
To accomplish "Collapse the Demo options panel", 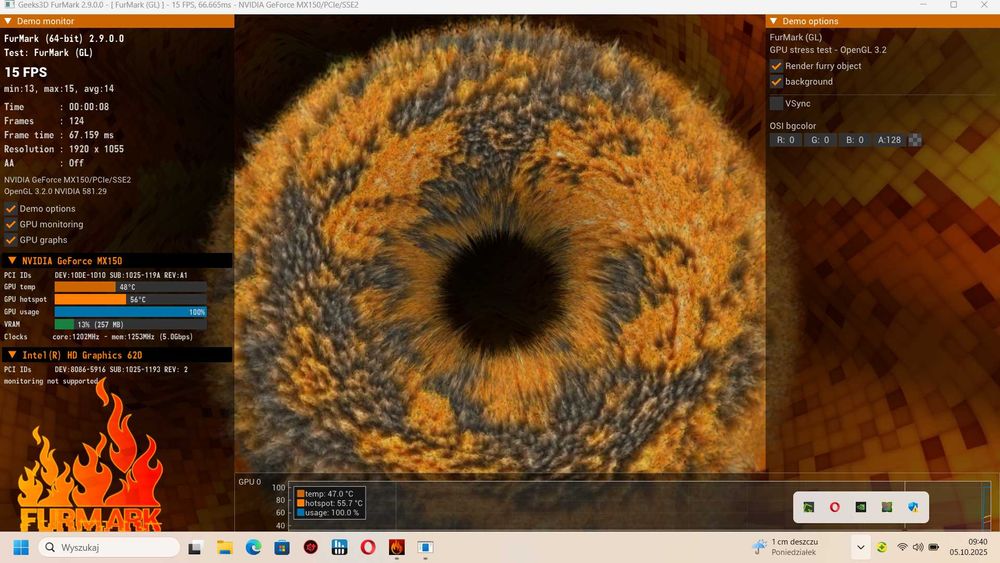I will coord(774,21).
